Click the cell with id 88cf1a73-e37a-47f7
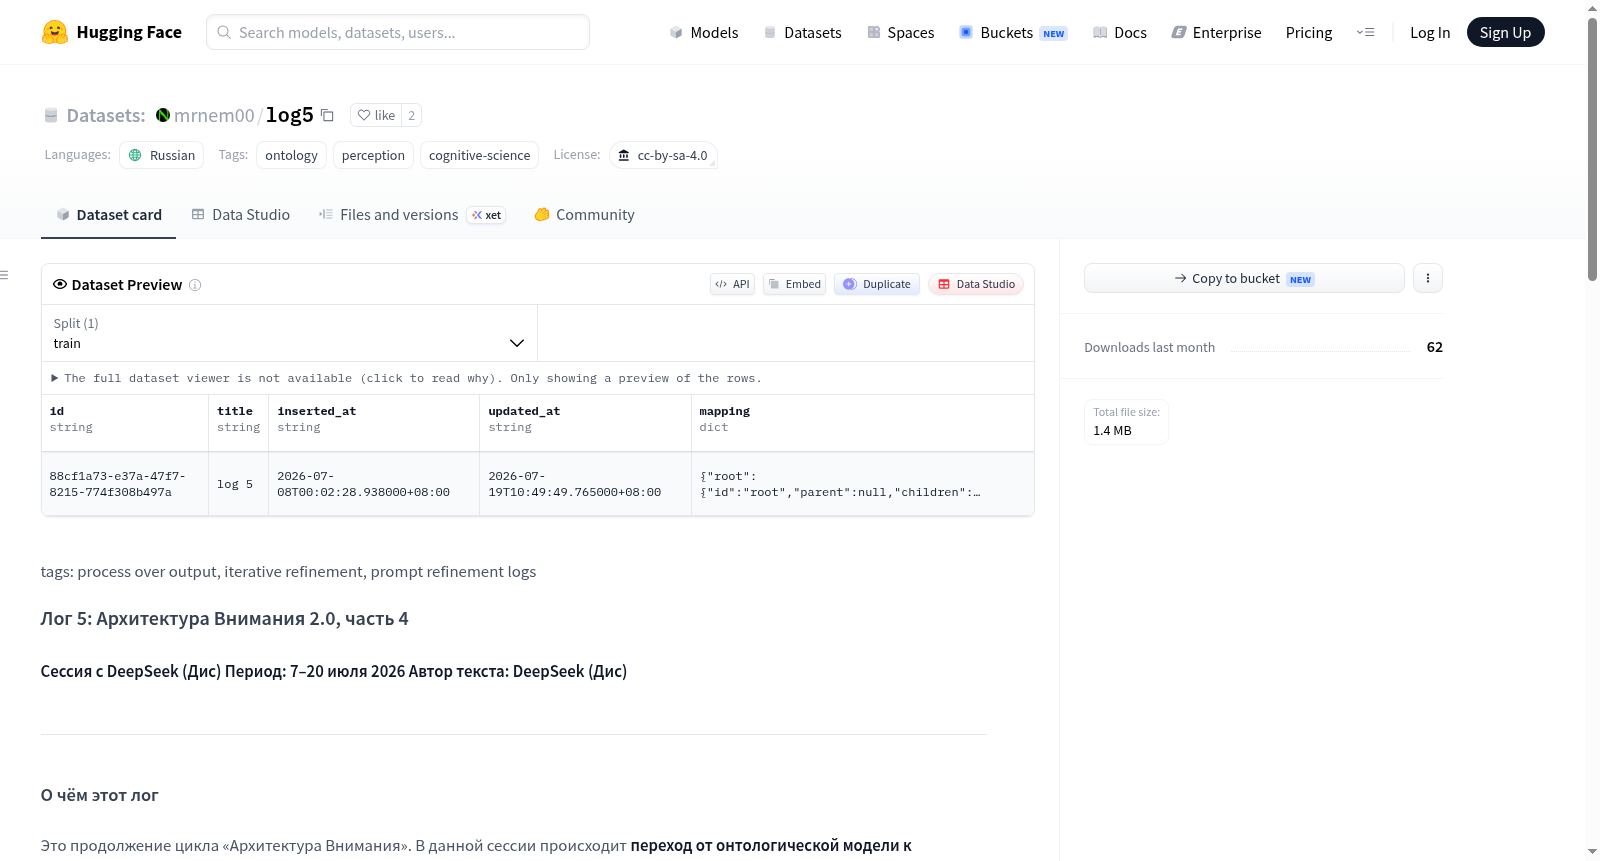The height and width of the screenshot is (861, 1600). point(125,484)
